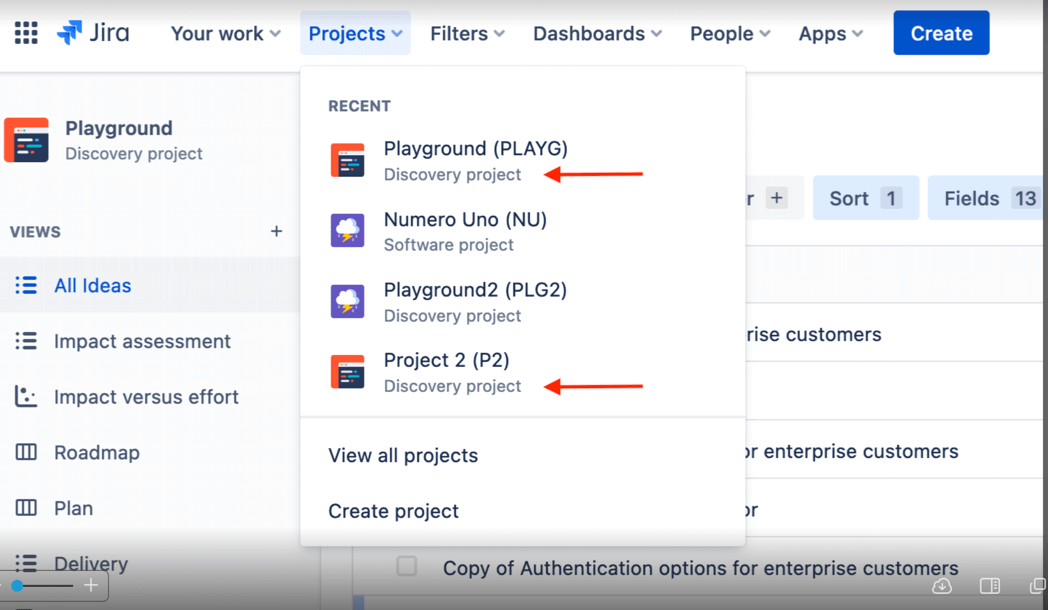Click the blue Create button
The image size is (1049, 610).
click(x=940, y=32)
